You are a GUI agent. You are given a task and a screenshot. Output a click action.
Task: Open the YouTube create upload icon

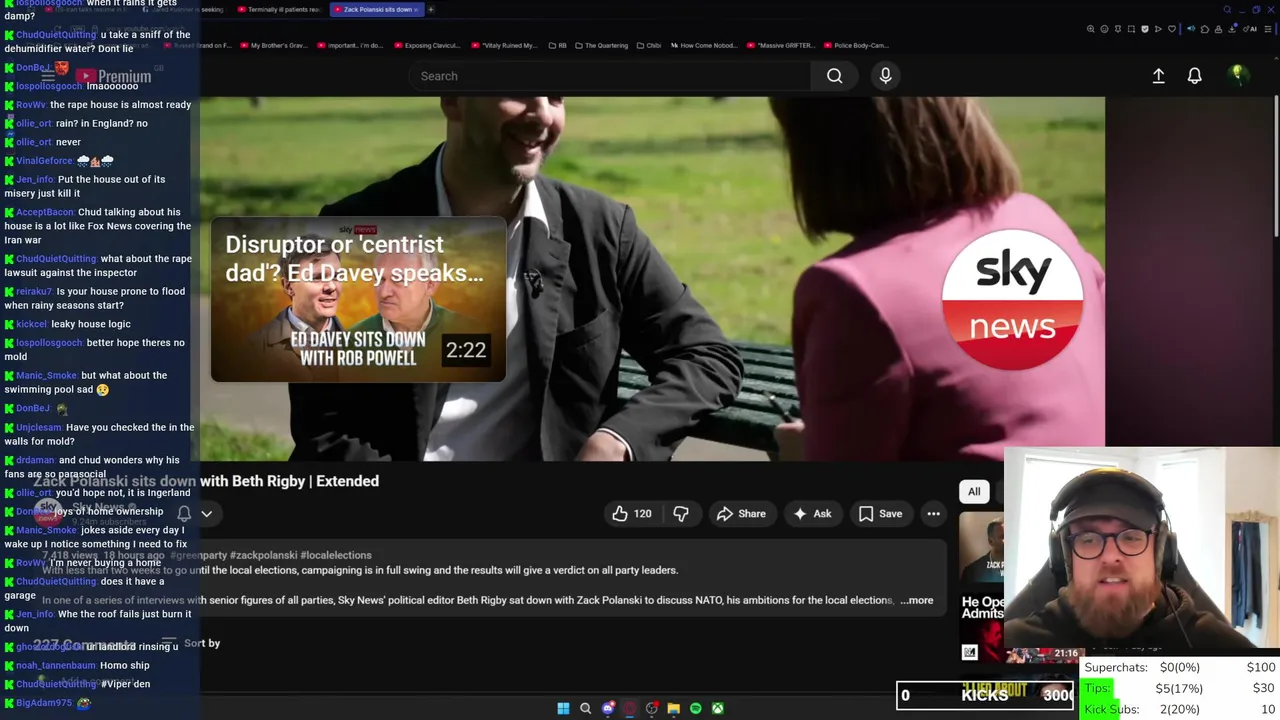1158,76
